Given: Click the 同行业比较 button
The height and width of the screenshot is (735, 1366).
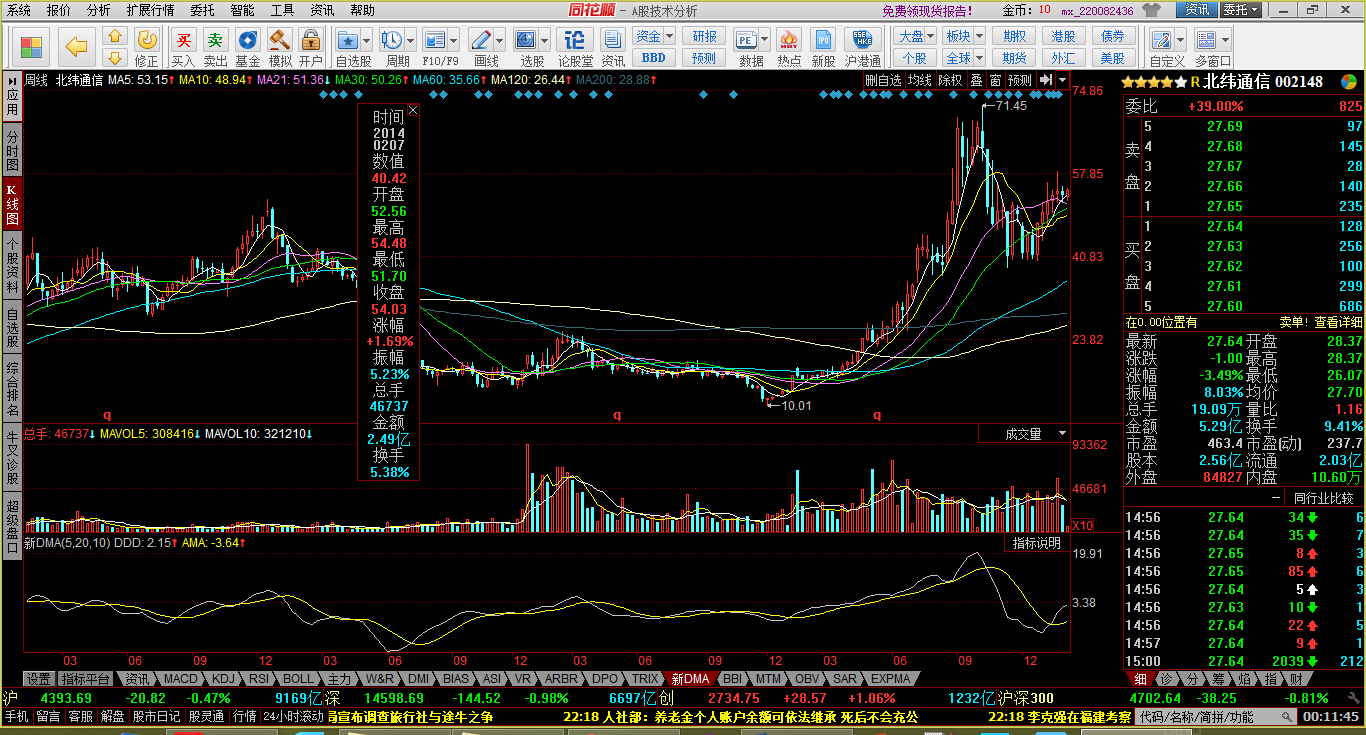Looking at the screenshot, I should [x=1321, y=497].
